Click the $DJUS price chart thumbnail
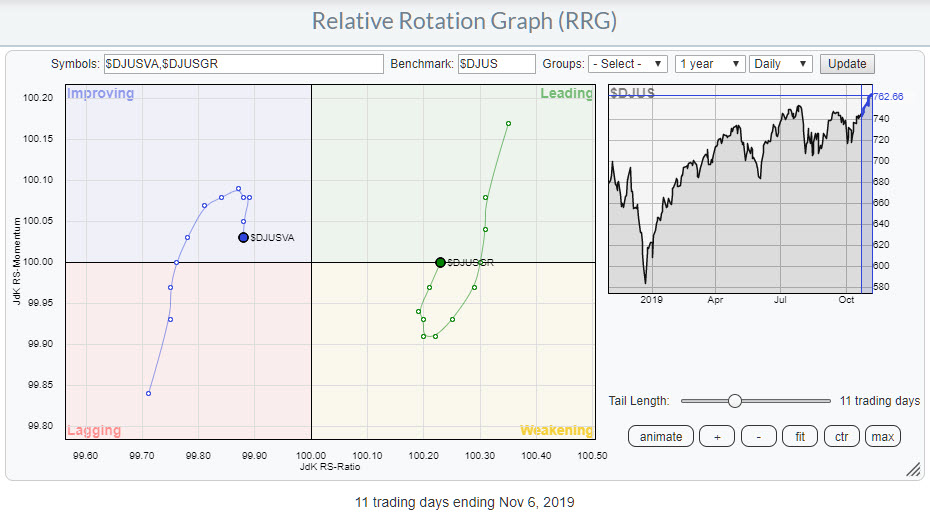This screenshot has width=930, height=518. 735,190
